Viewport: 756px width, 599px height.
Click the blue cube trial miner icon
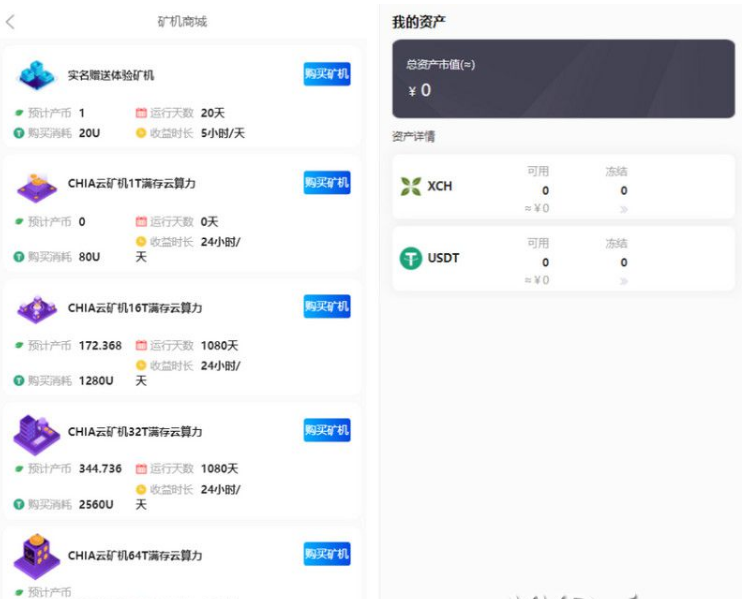(38, 75)
